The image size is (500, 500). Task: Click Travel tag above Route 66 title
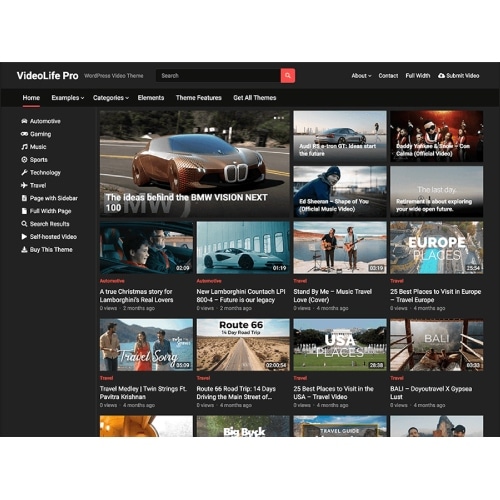click(203, 378)
